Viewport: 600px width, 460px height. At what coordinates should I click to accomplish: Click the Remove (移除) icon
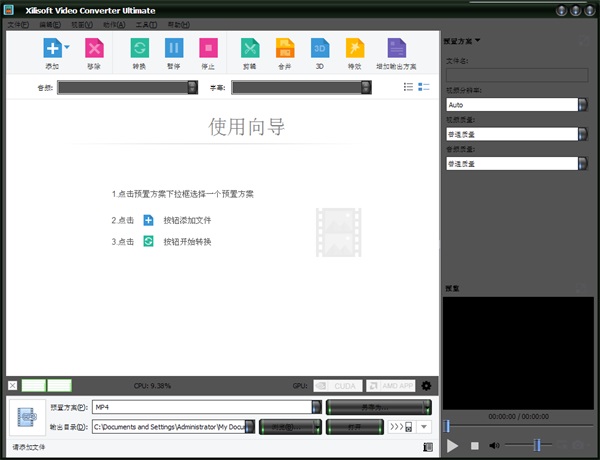click(94, 48)
